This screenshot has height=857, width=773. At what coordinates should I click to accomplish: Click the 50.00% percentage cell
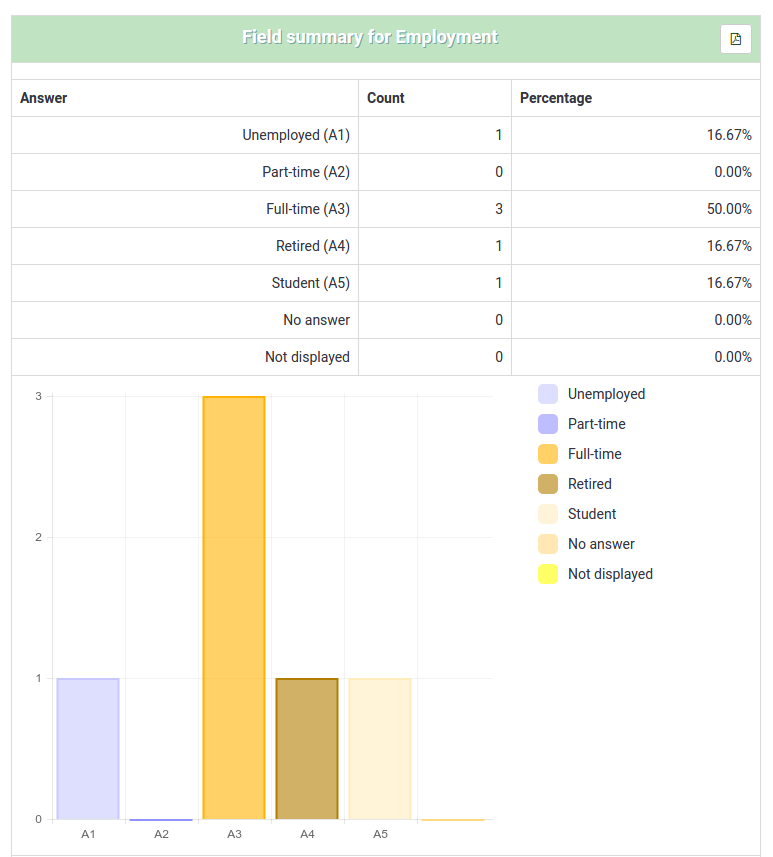729,209
